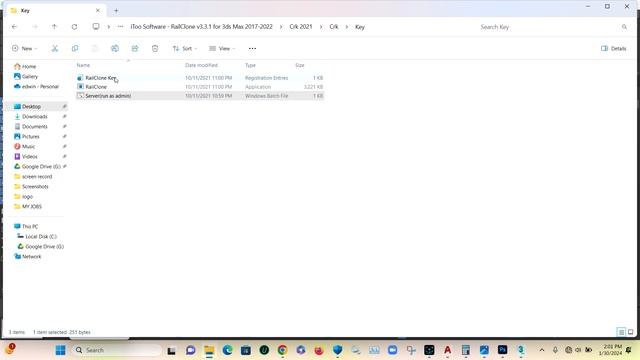Click the Copy toolbar icon
Screen dimensions: 640x360
[75, 49]
